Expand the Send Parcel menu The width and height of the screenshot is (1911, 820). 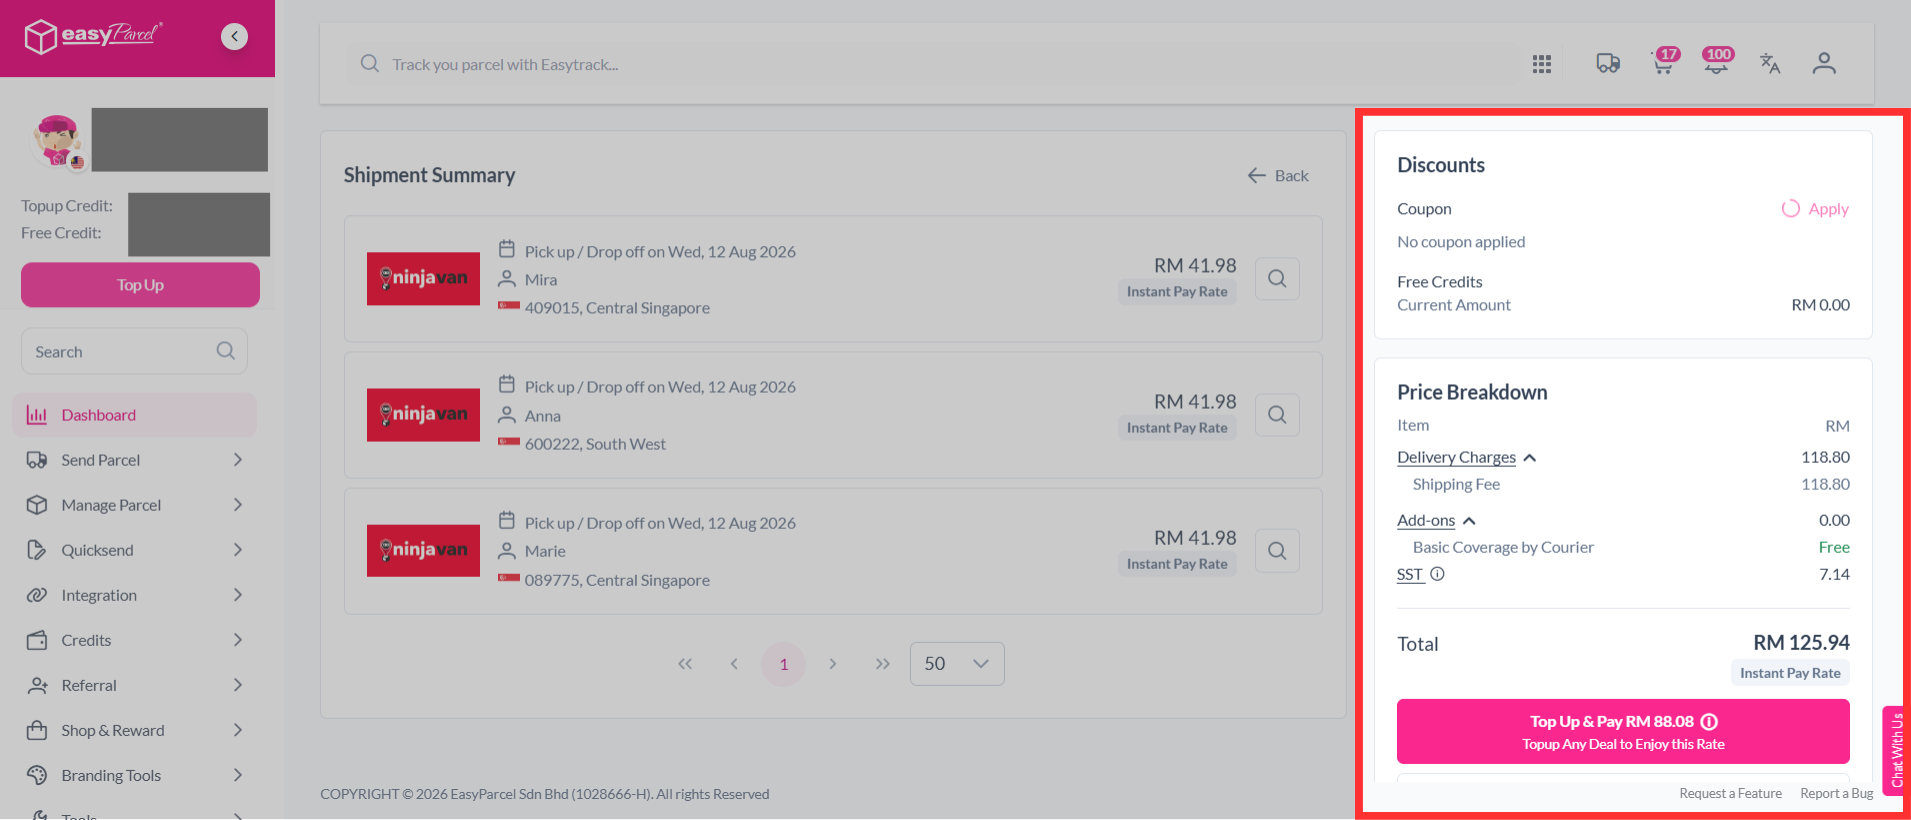tap(135, 460)
